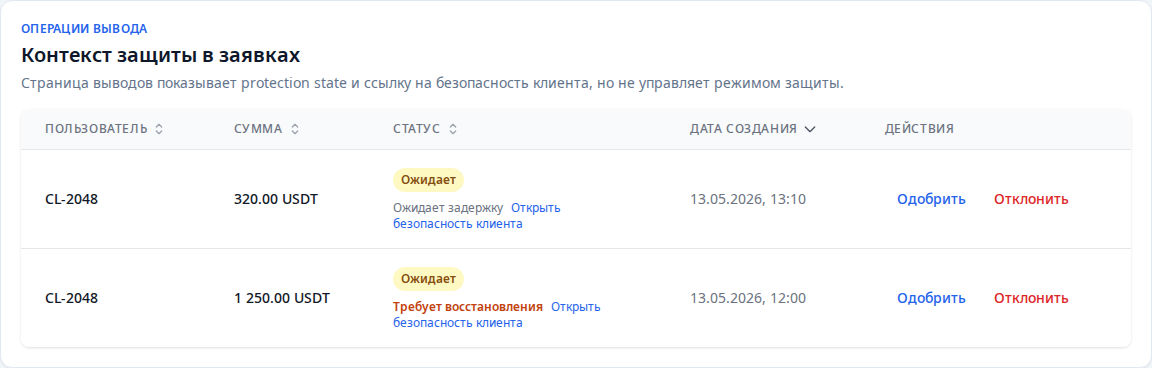This screenshot has height=368, width=1152.
Task: Click Ожидает badge in 320.00 USDT row
Action: click(x=428, y=180)
